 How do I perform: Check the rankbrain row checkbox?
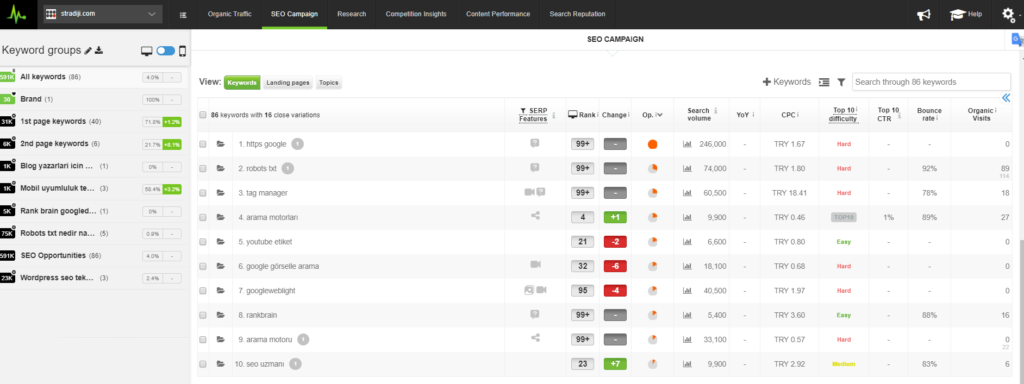[202, 315]
